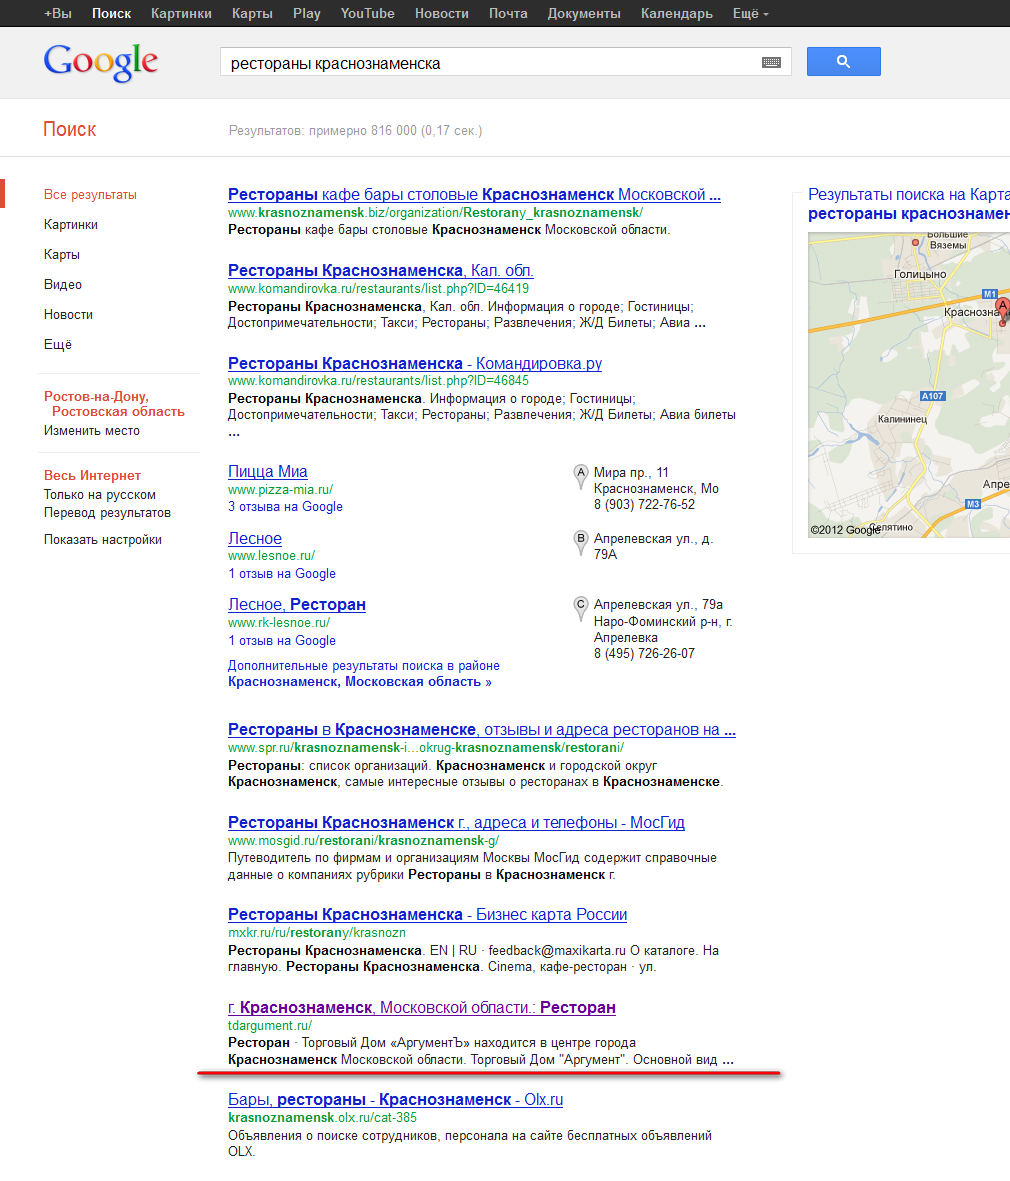
Task: Open the on-screen keyboard icon in search box
Action: [771, 63]
